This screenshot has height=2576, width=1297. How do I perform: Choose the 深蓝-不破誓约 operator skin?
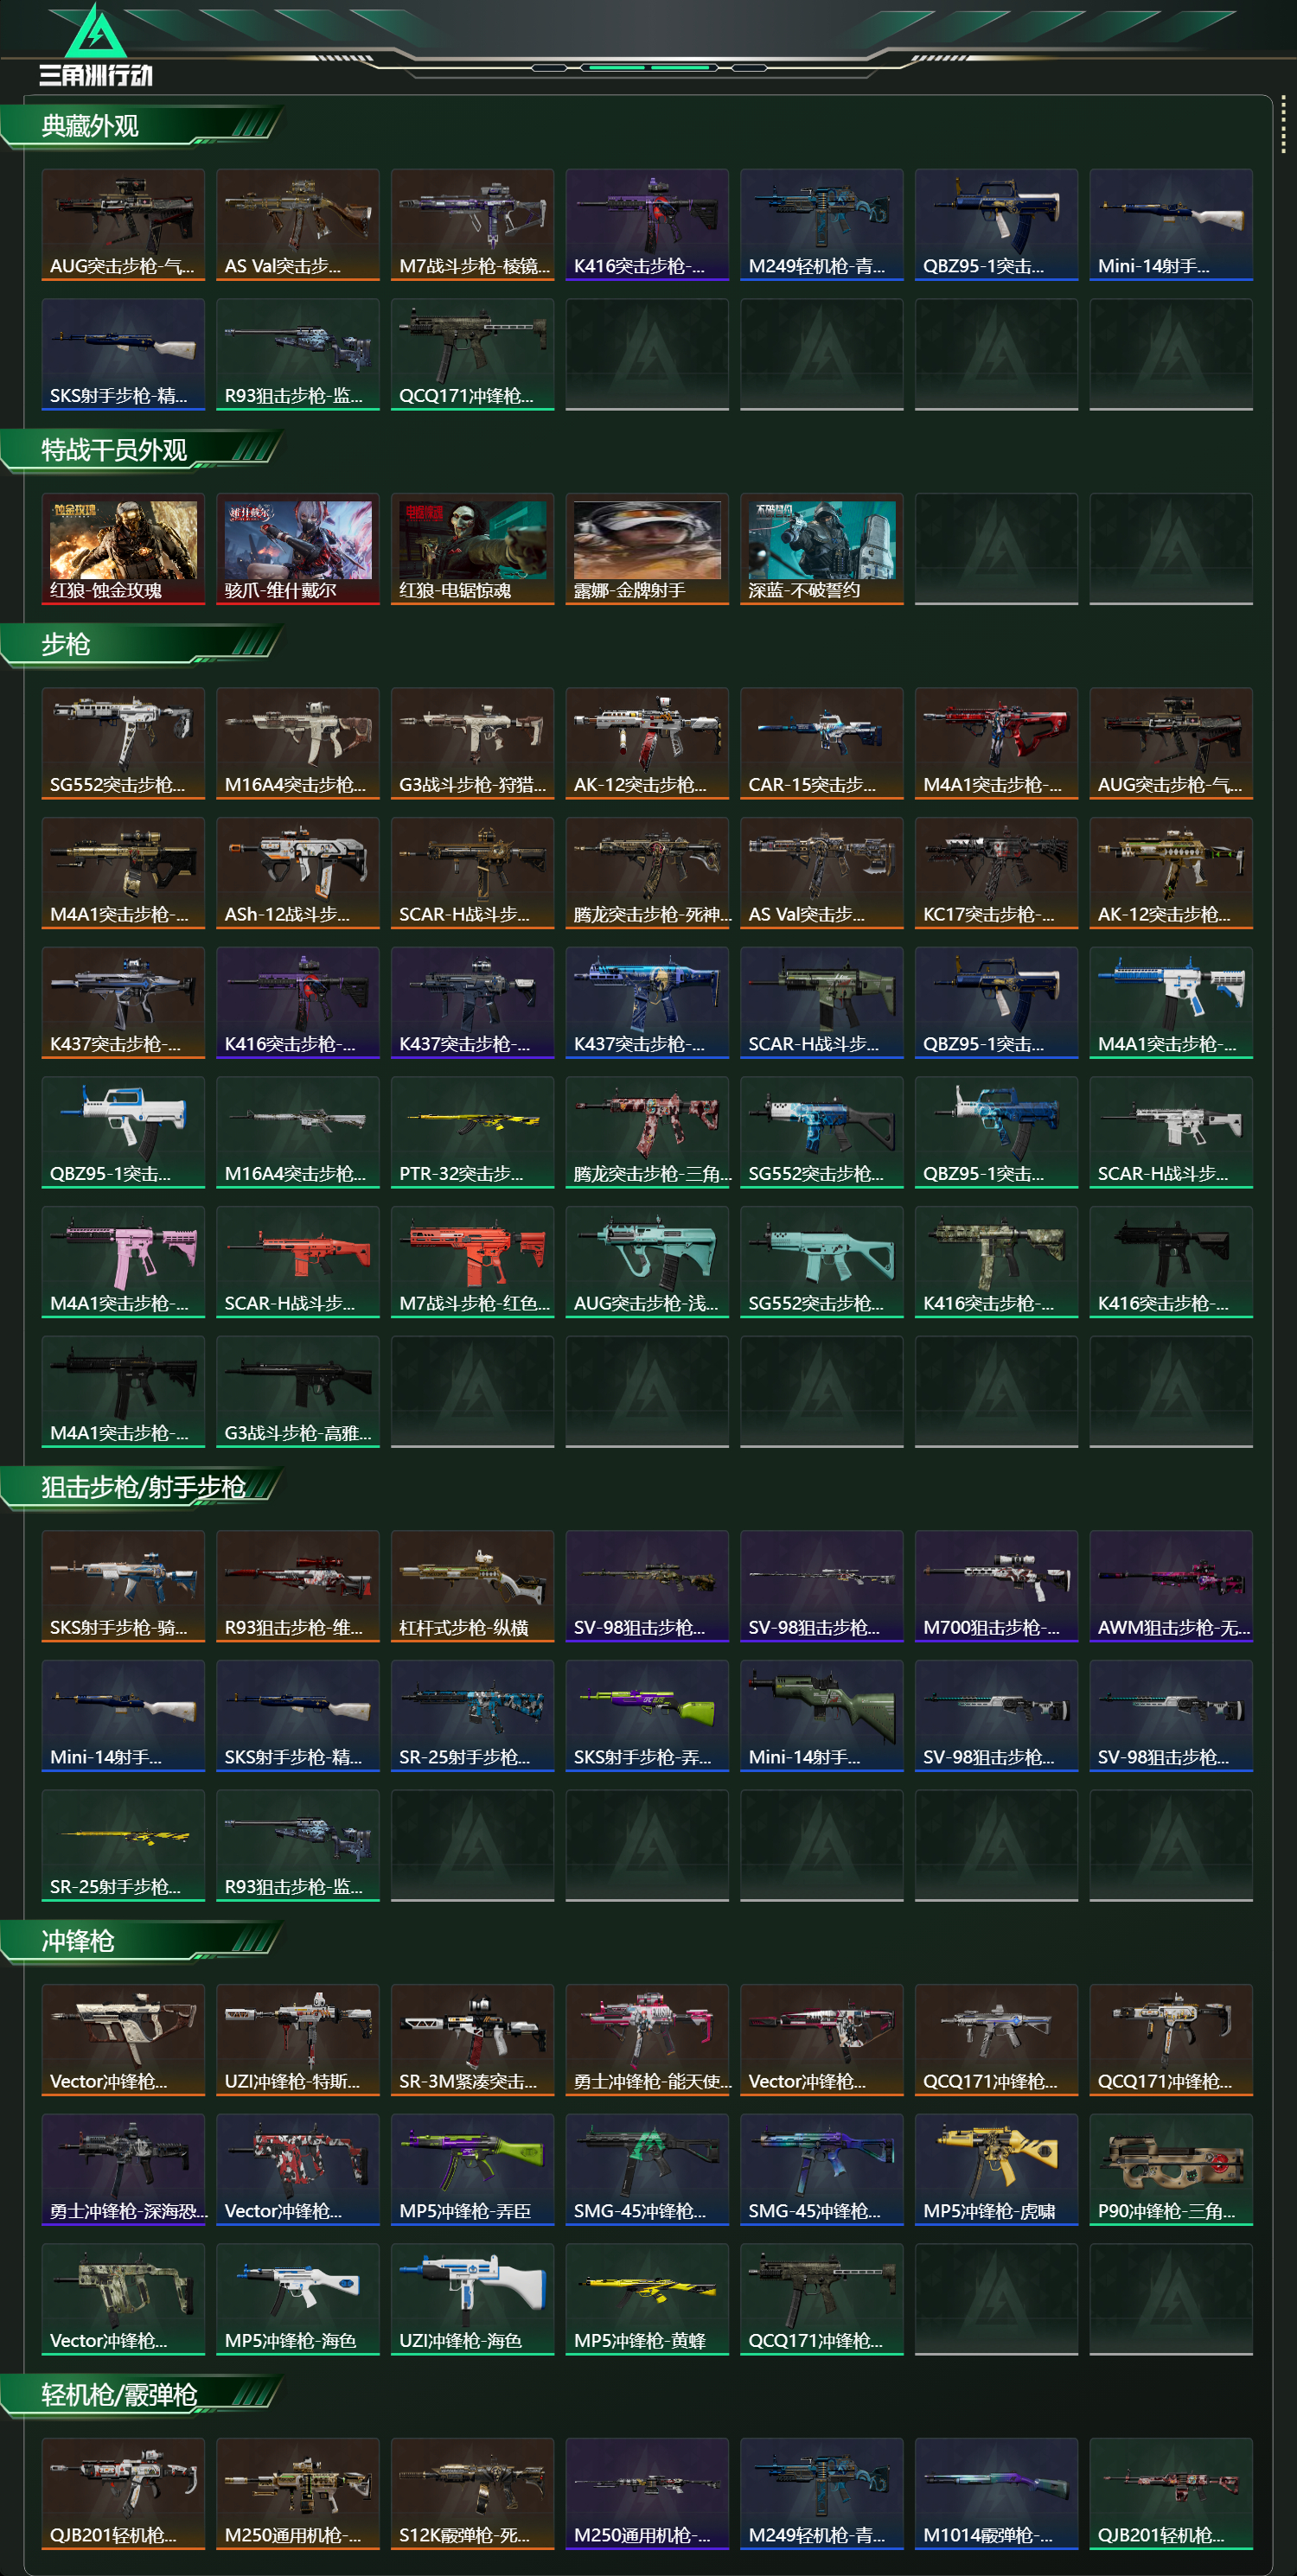click(x=822, y=548)
